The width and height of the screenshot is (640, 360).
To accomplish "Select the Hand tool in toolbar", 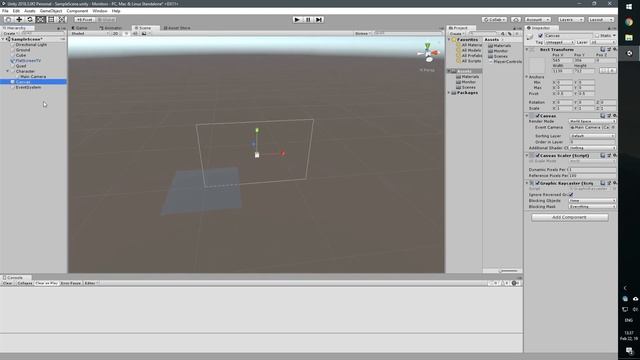I will [8, 20].
